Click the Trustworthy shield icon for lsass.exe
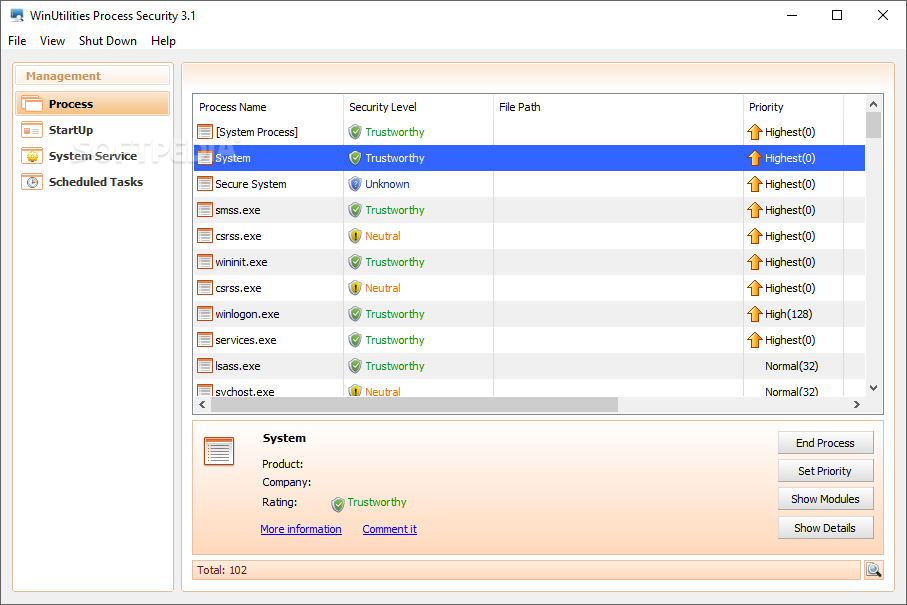Screen dimensions: 907x605 coord(355,366)
